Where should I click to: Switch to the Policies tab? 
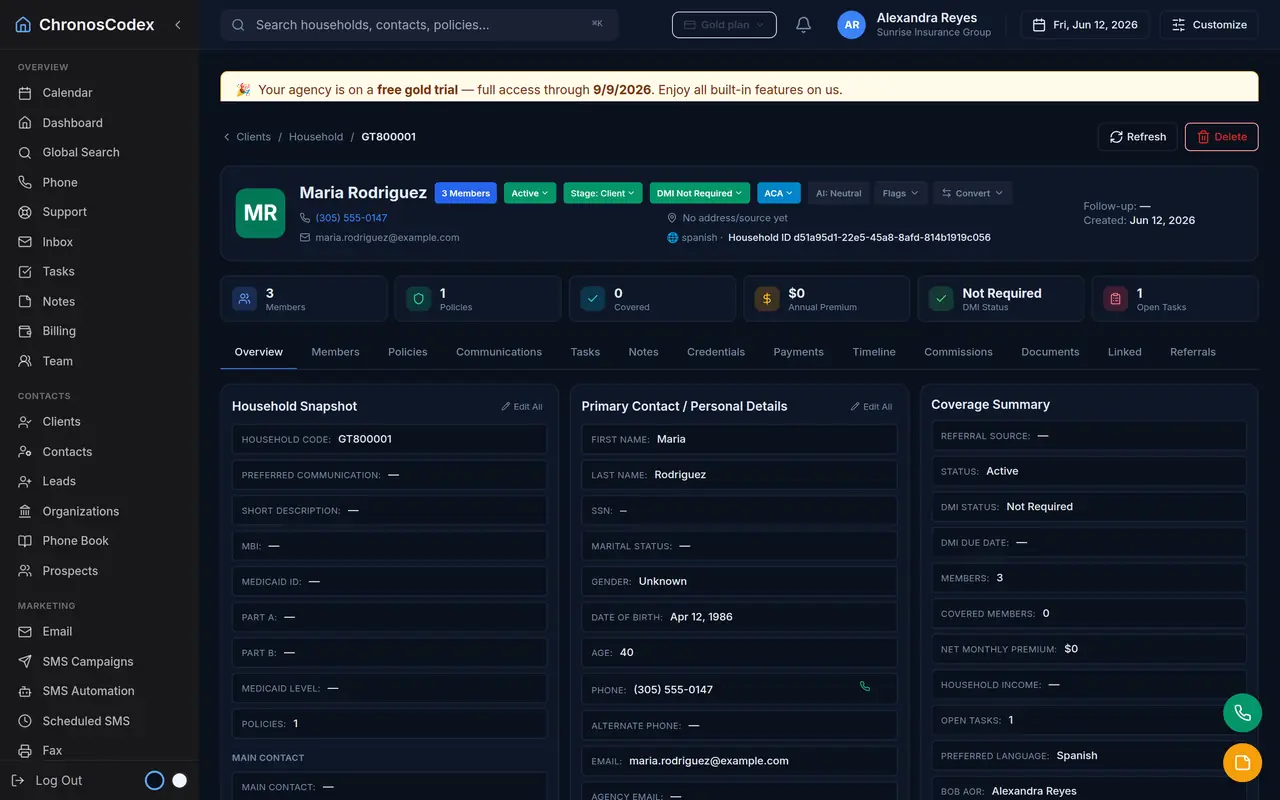coord(407,352)
